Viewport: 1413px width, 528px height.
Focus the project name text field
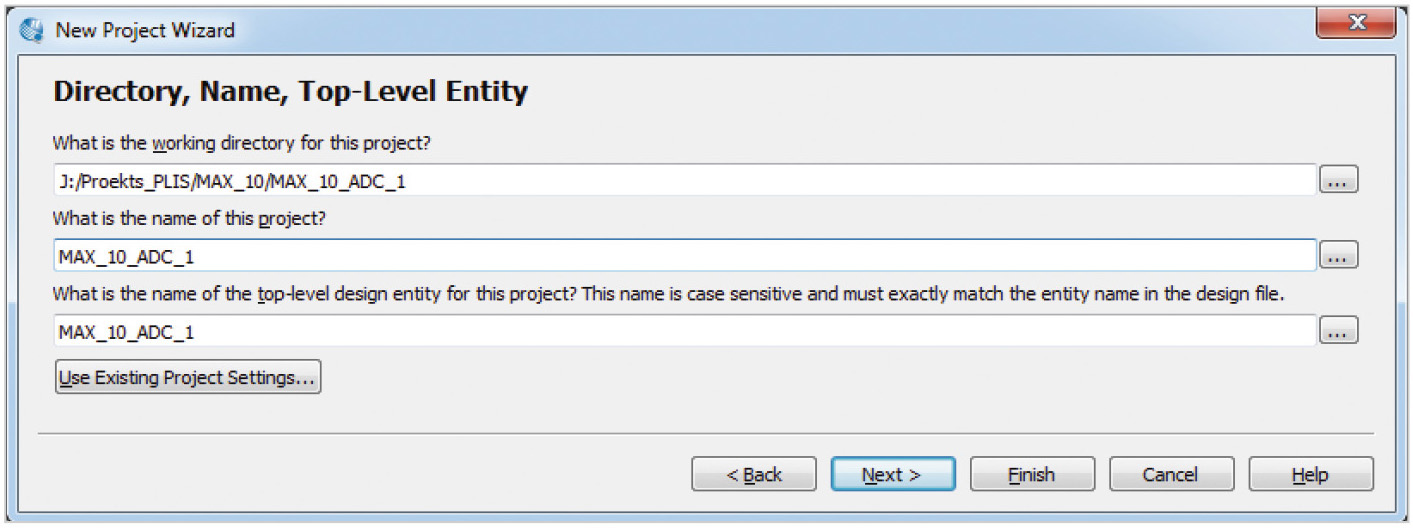click(x=684, y=256)
